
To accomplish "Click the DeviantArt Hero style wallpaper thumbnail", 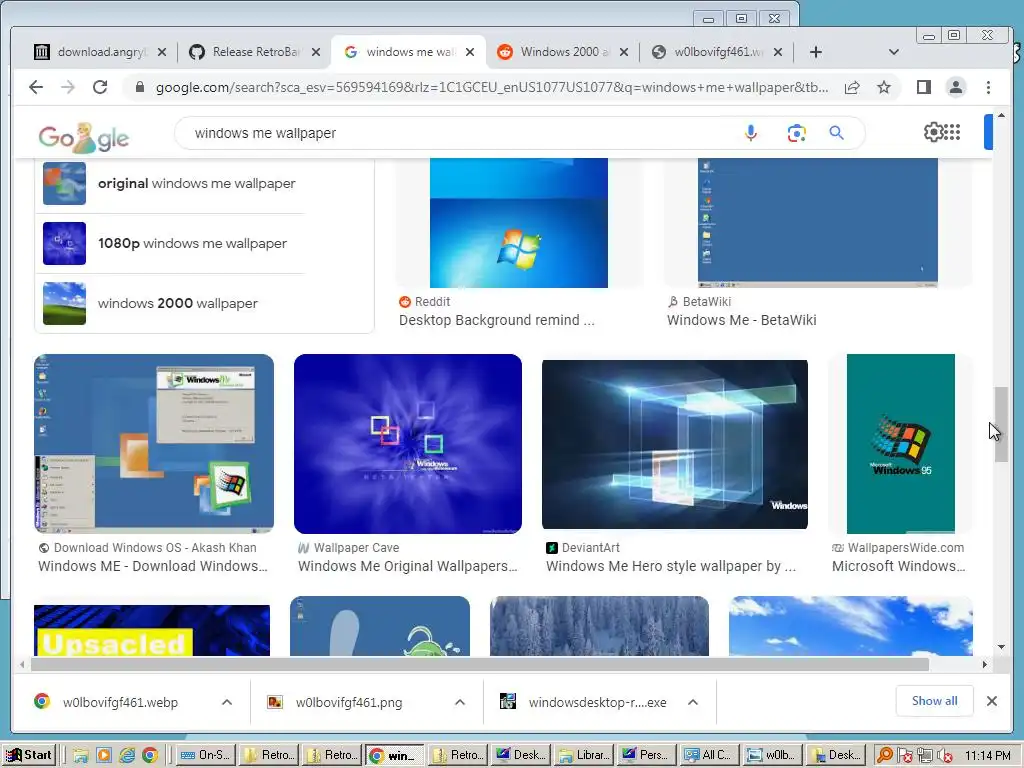I will pyautogui.click(x=675, y=444).
